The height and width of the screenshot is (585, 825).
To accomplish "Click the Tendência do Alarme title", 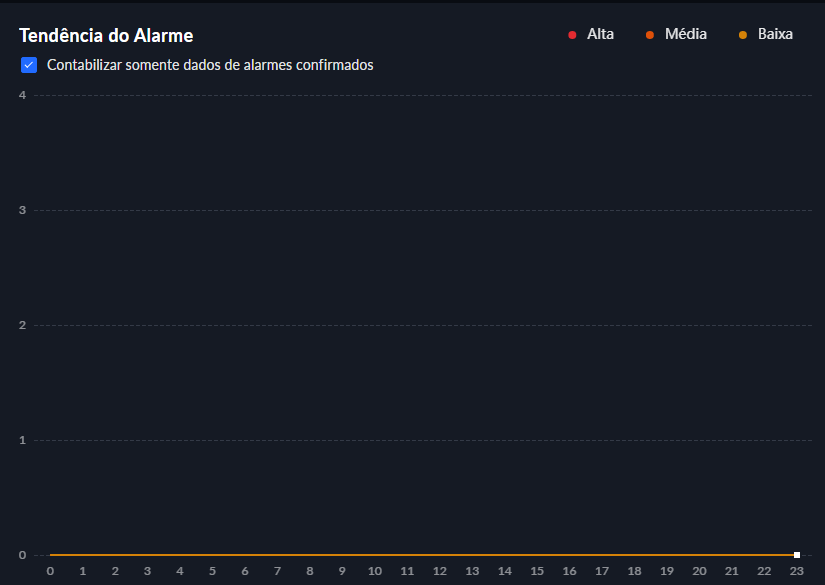I will (x=106, y=35).
